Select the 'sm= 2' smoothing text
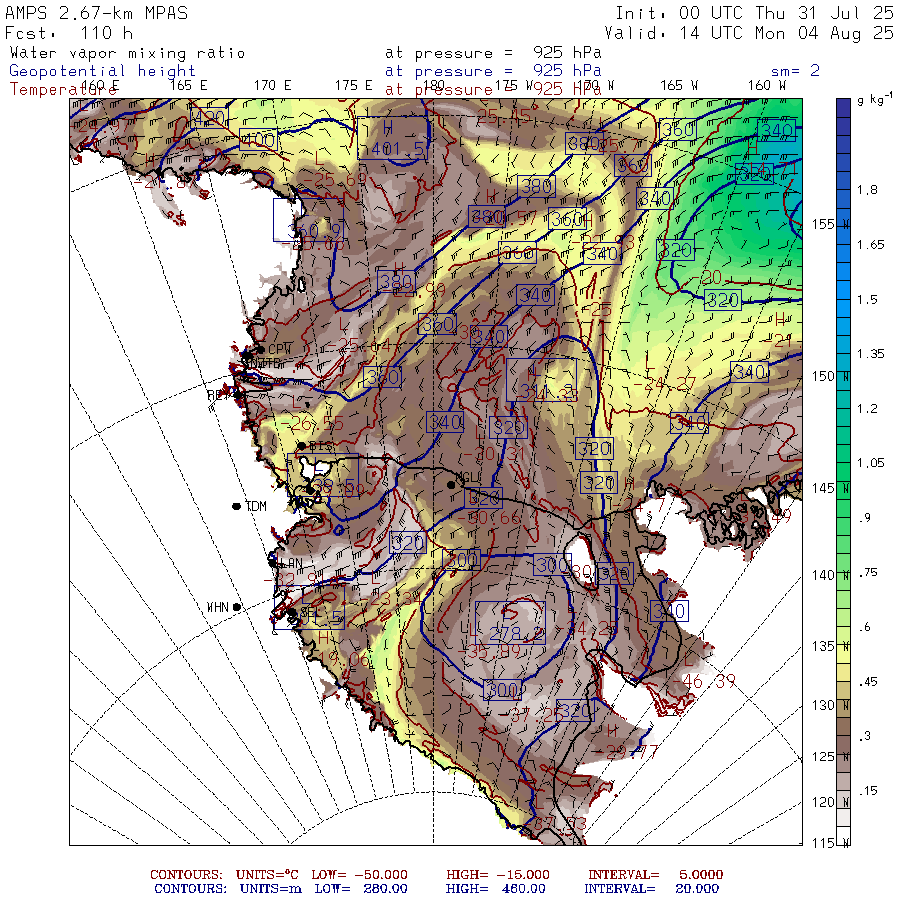 [x=795, y=71]
